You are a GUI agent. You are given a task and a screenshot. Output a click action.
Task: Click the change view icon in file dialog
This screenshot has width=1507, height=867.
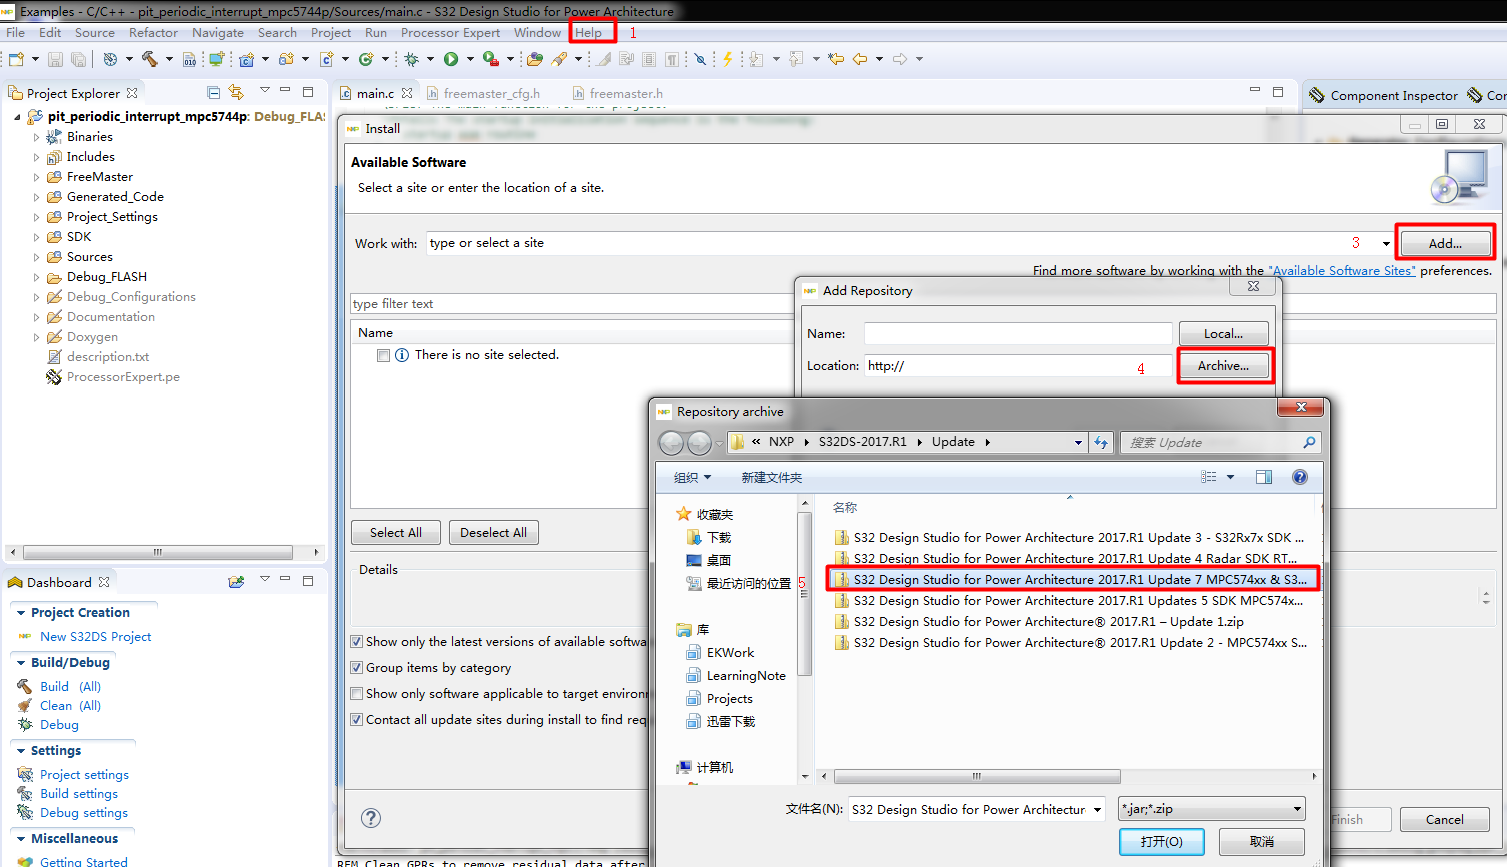[1208, 477]
